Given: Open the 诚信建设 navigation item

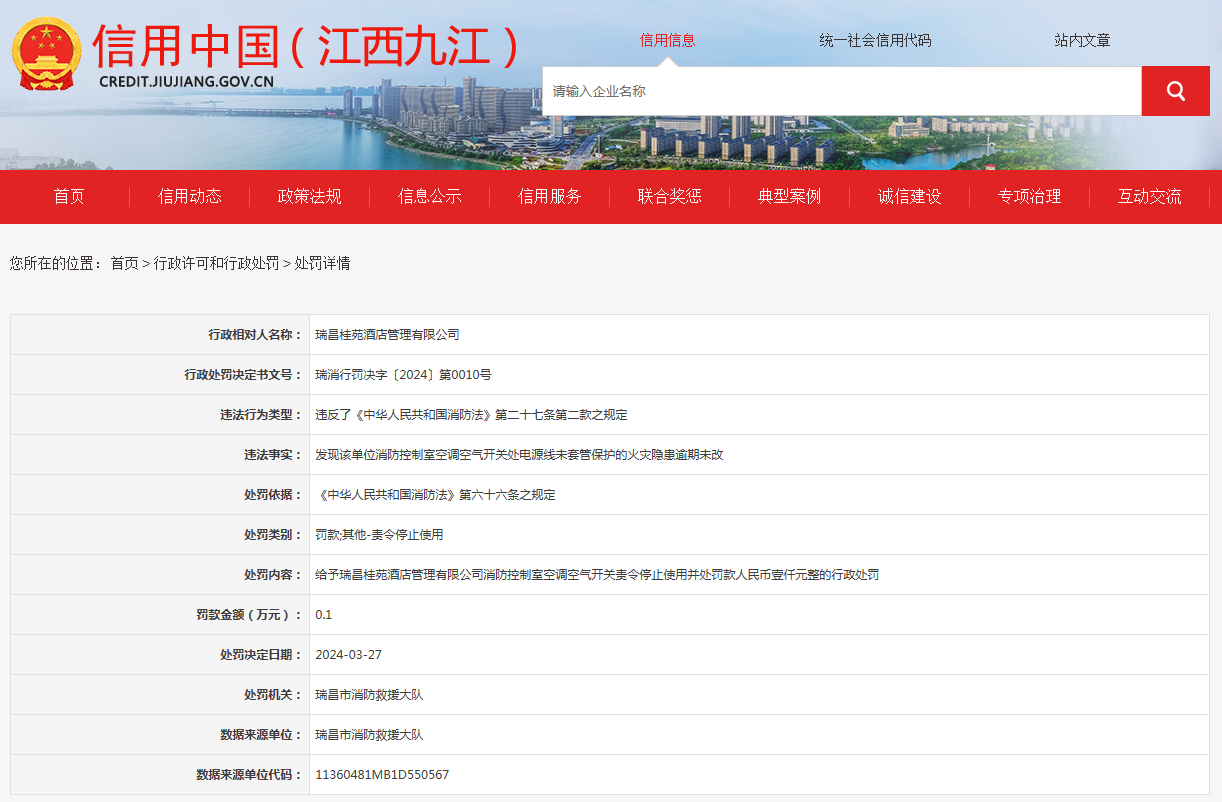Looking at the screenshot, I should [x=910, y=197].
